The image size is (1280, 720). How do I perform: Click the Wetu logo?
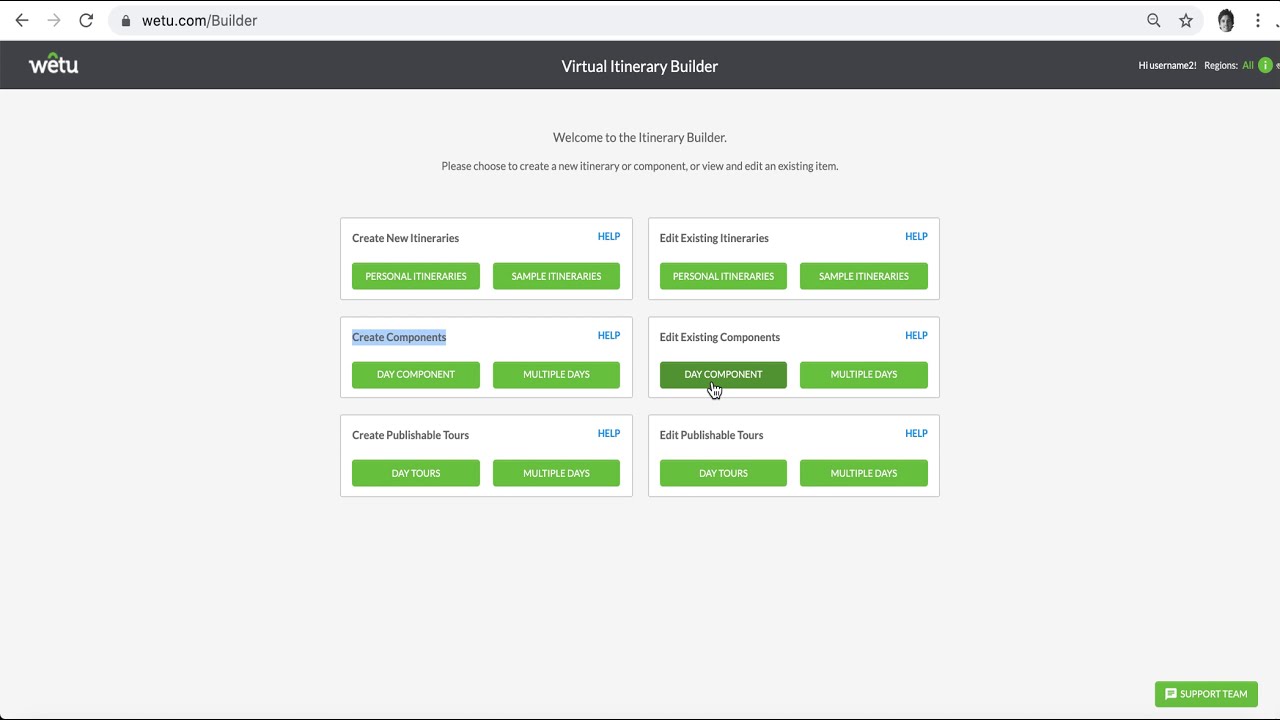[53, 64]
